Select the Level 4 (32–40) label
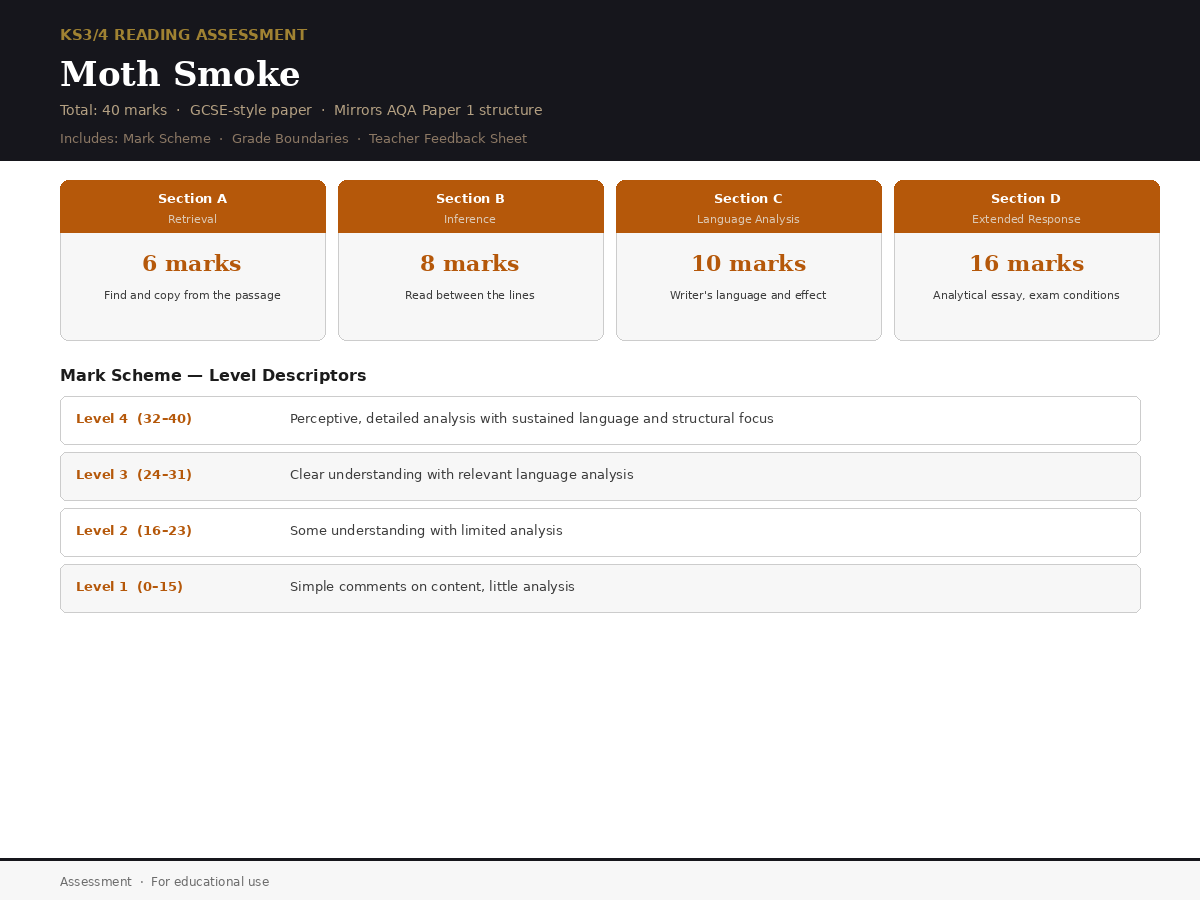The width and height of the screenshot is (1200, 900). click(134, 419)
